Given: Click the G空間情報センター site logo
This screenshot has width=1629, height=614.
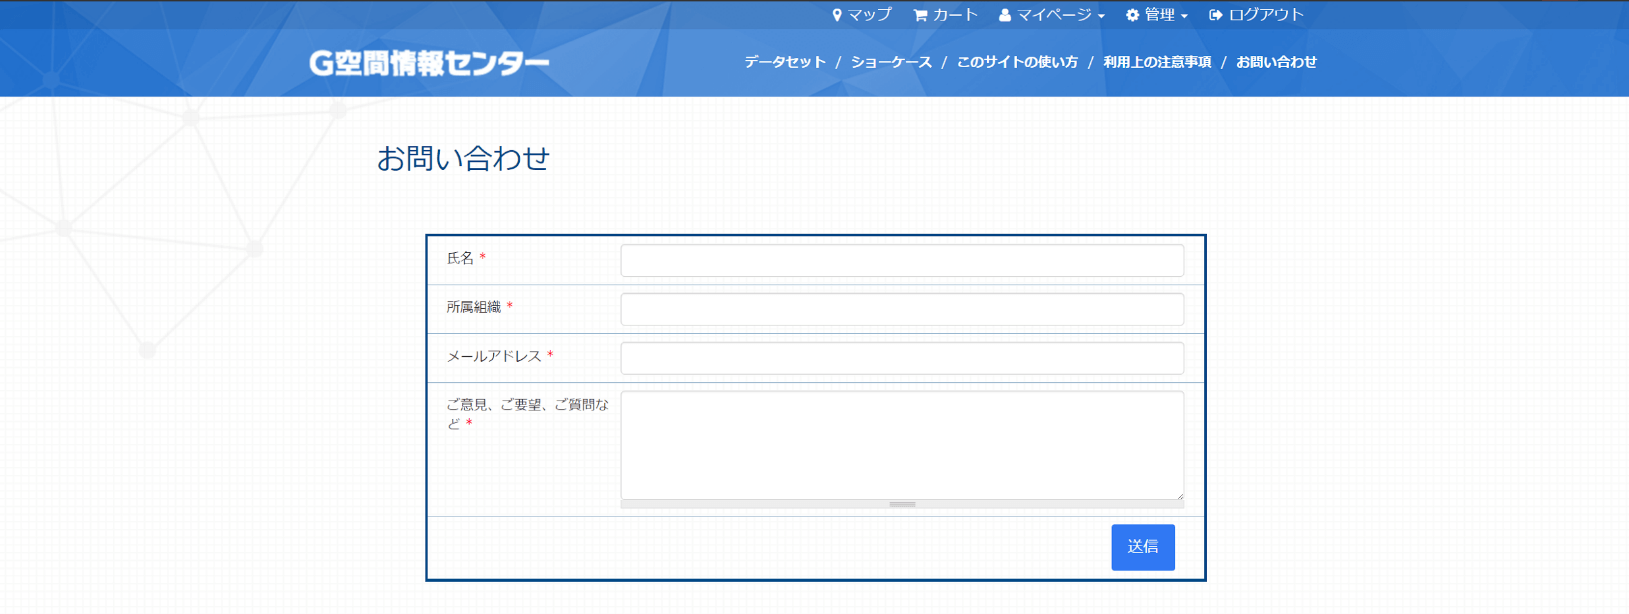Looking at the screenshot, I should [x=429, y=63].
